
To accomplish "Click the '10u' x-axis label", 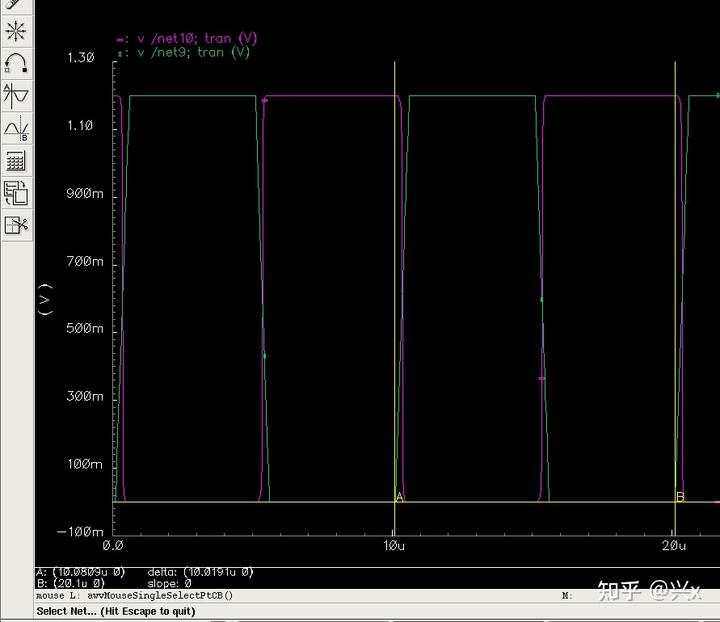I will (394, 545).
